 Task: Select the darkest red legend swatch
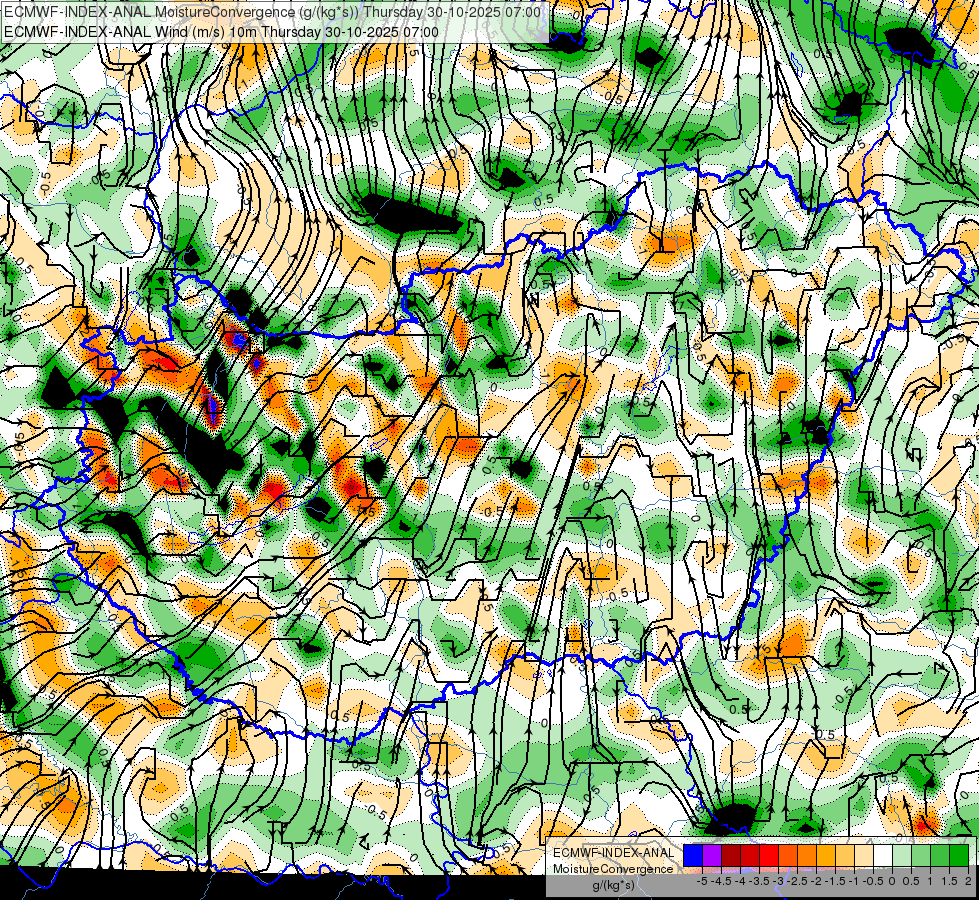pyautogui.click(x=731, y=856)
